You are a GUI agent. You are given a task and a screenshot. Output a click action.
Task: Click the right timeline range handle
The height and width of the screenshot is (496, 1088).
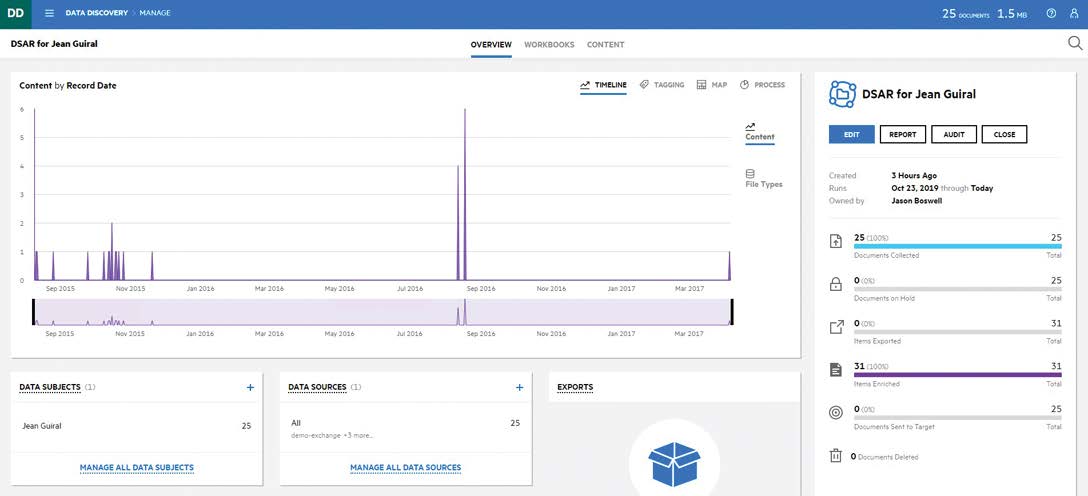pyautogui.click(x=731, y=311)
